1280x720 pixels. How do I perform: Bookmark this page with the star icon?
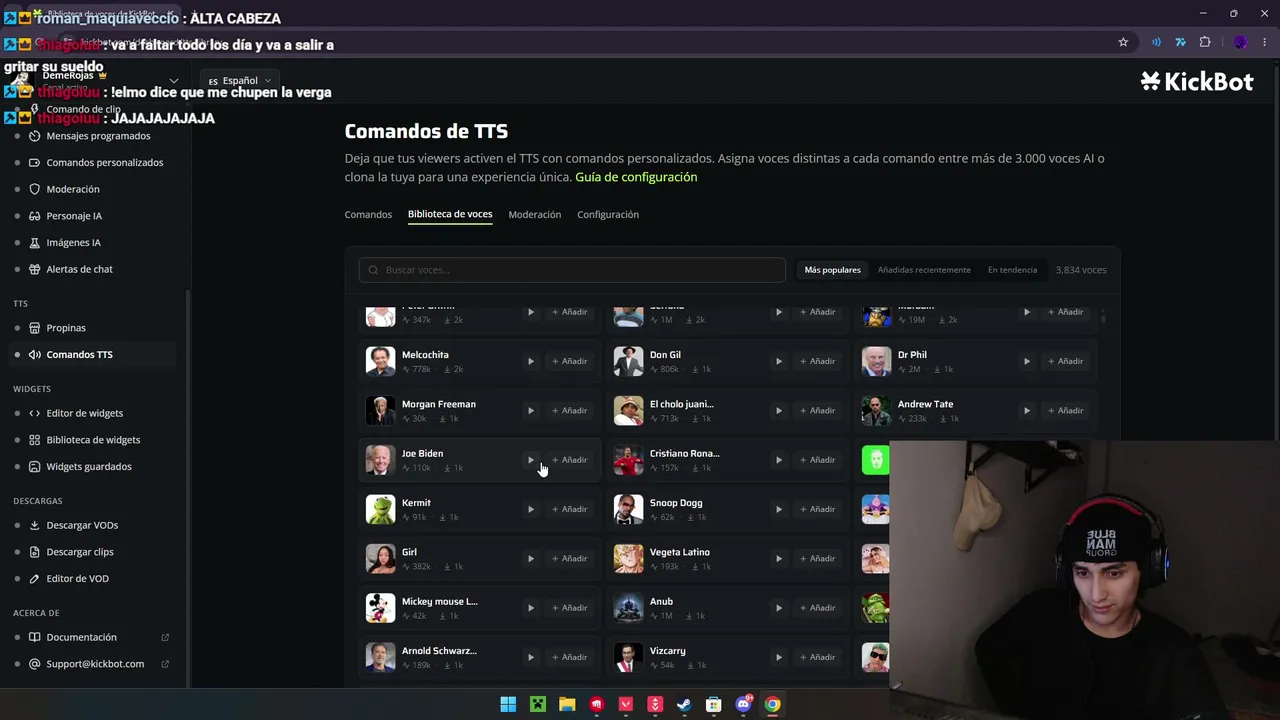(x=1123, y=42)
